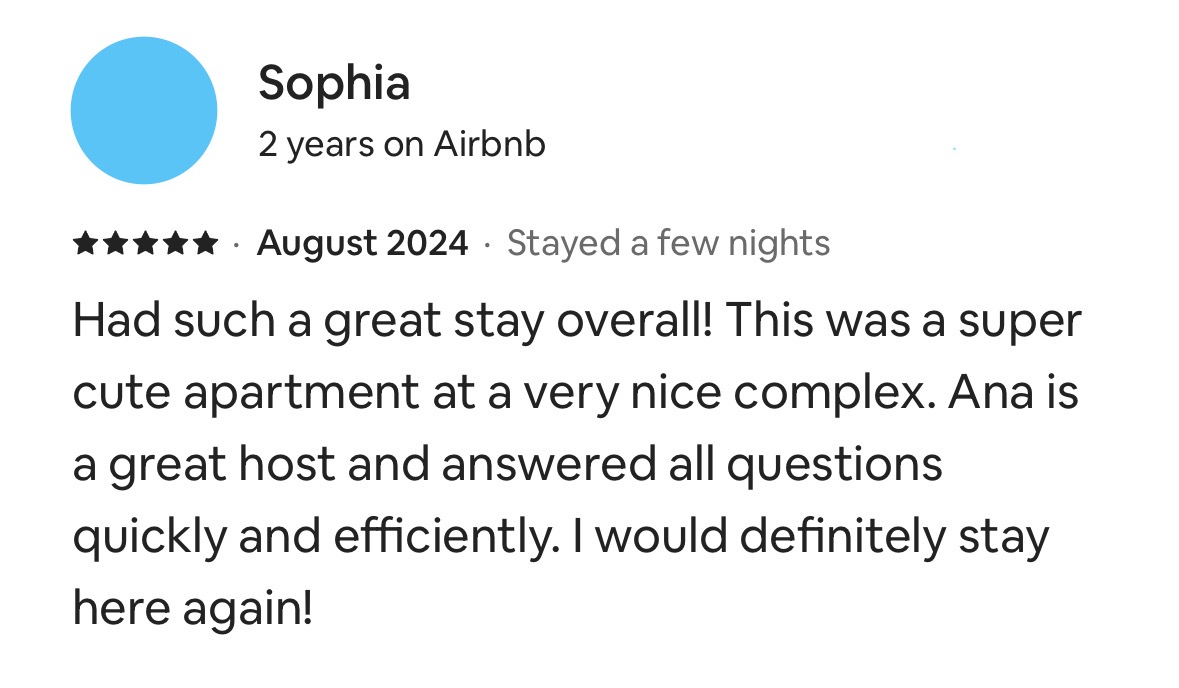This screenshot has height=688, width=1179.
Task: Click the dot separator after the stars
Action: (237, 244)
